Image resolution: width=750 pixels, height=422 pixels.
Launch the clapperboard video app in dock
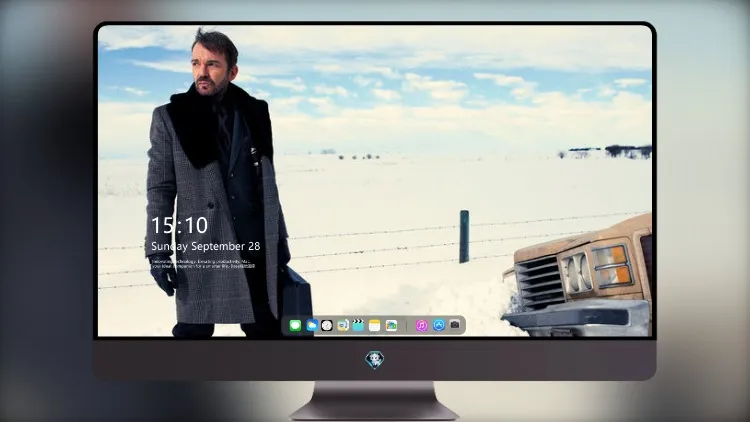(358, 325)
